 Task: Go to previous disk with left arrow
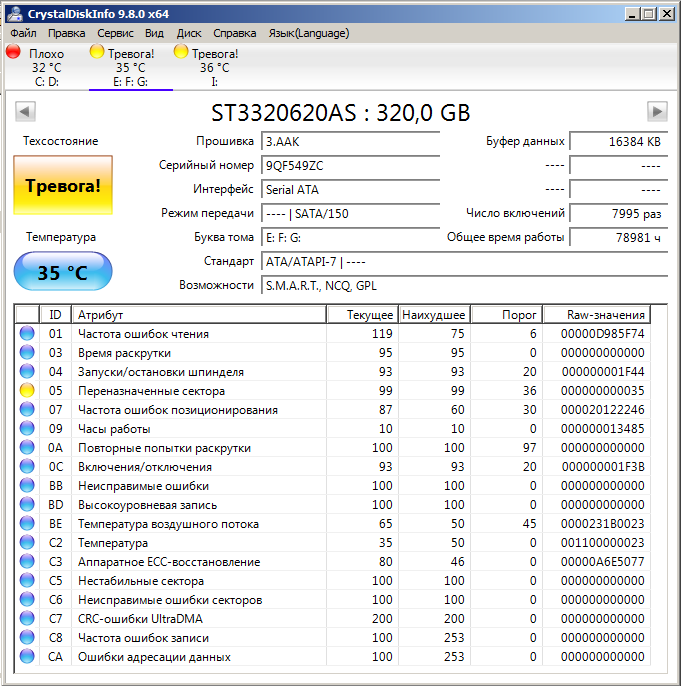(25, 111)
